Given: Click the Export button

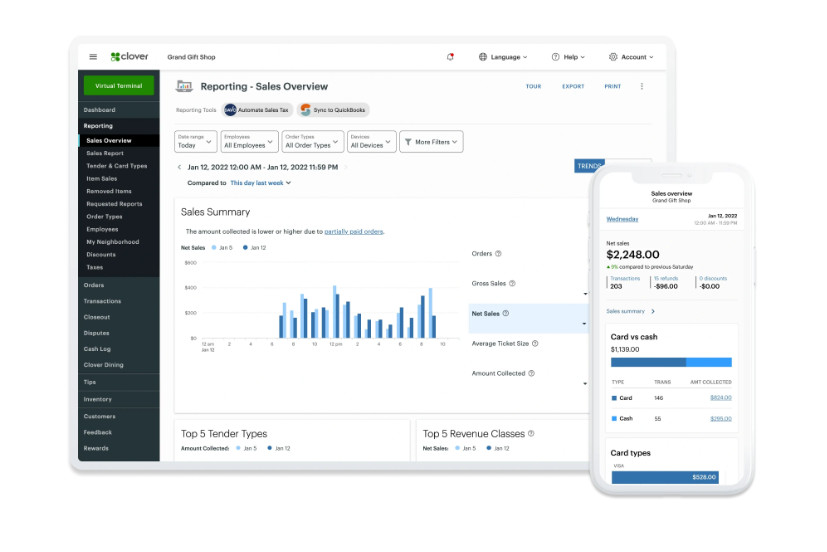Looking at the screenshot, I should (572, 87).
